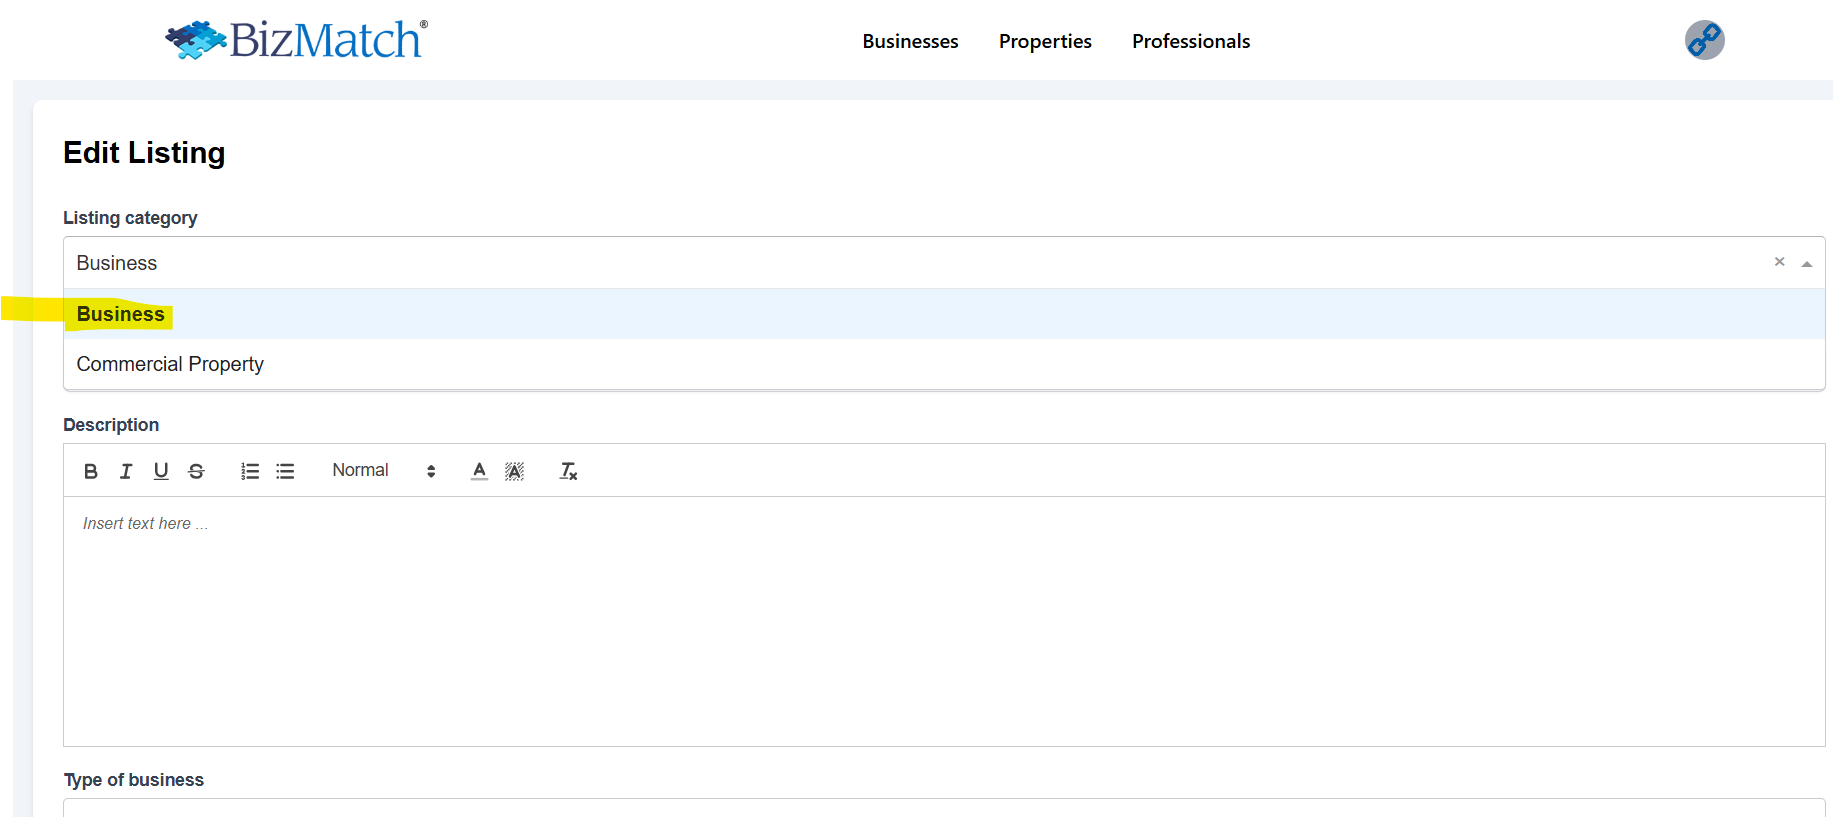The height and width of the screenshot is (817, 1833).
Task: Apply italic formatting in the editor toolbar
Action: click(x=126, y=471)
